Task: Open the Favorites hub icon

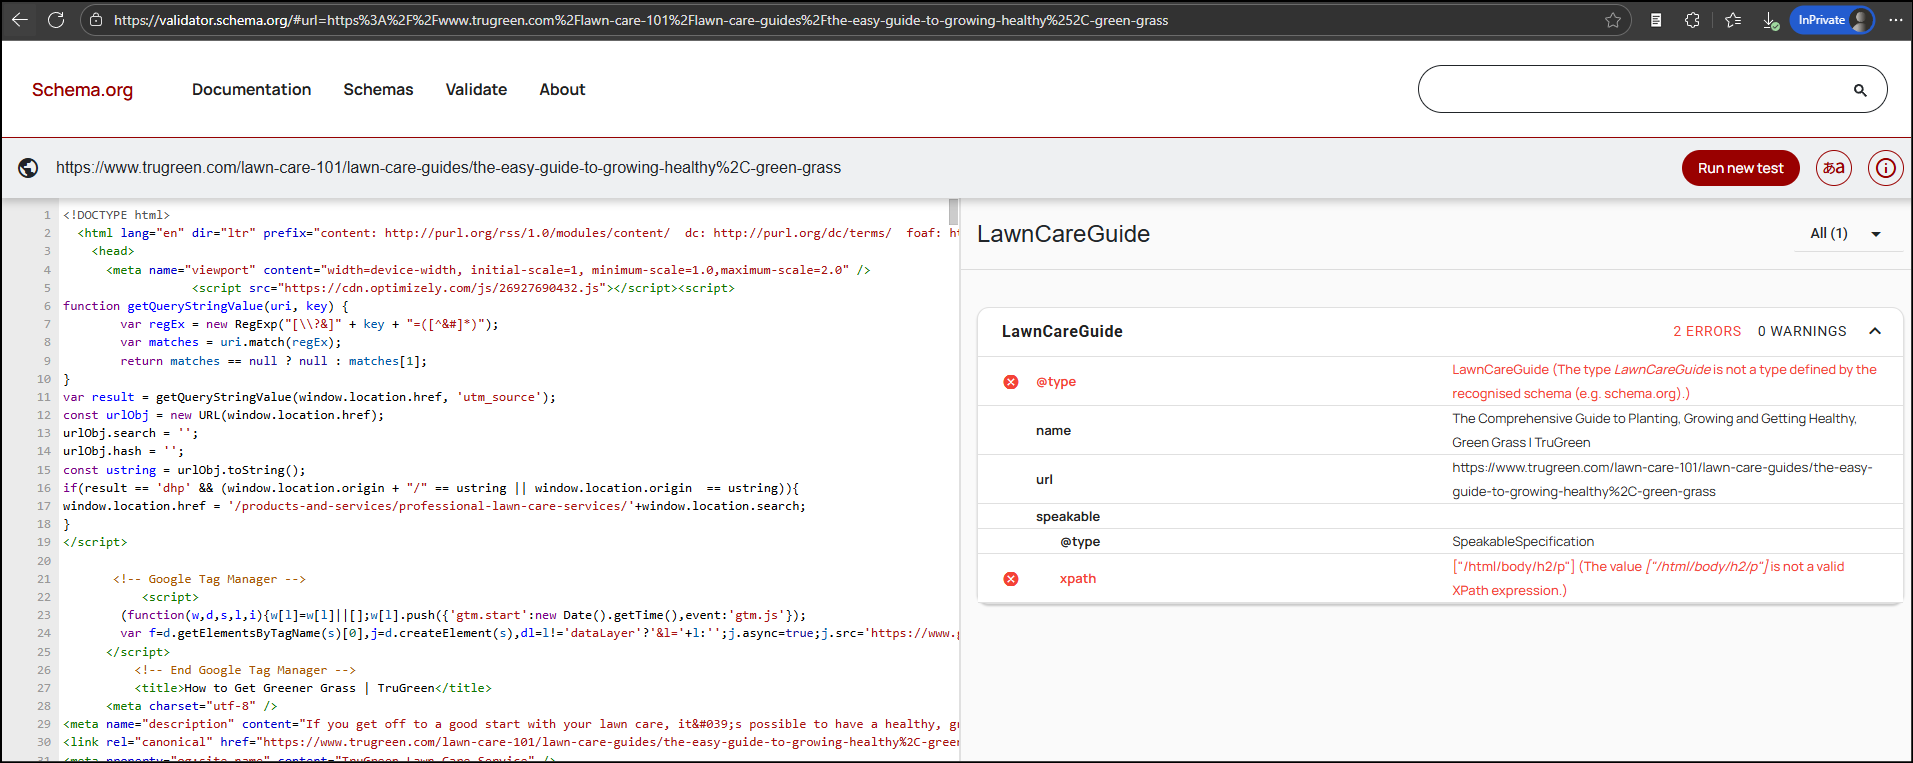Action: [1733, 20]
